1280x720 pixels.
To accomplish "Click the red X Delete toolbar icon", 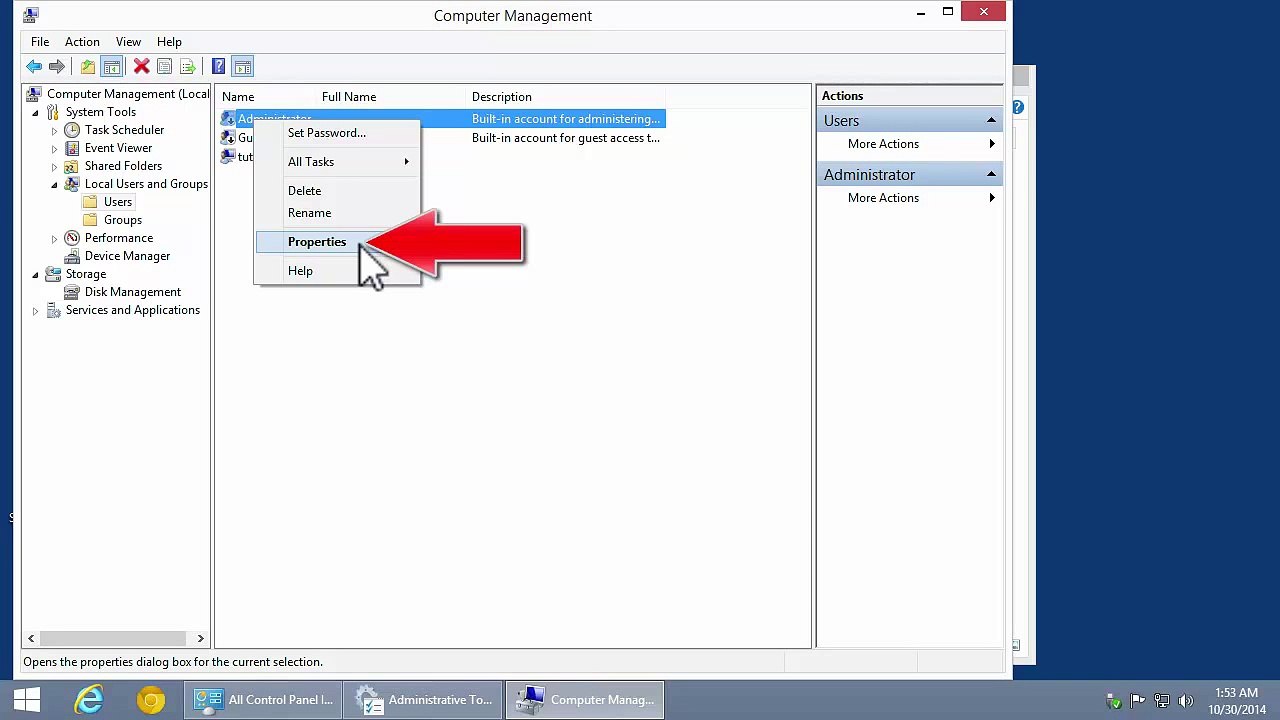I will pyautogui.click(x=141, y=67).
